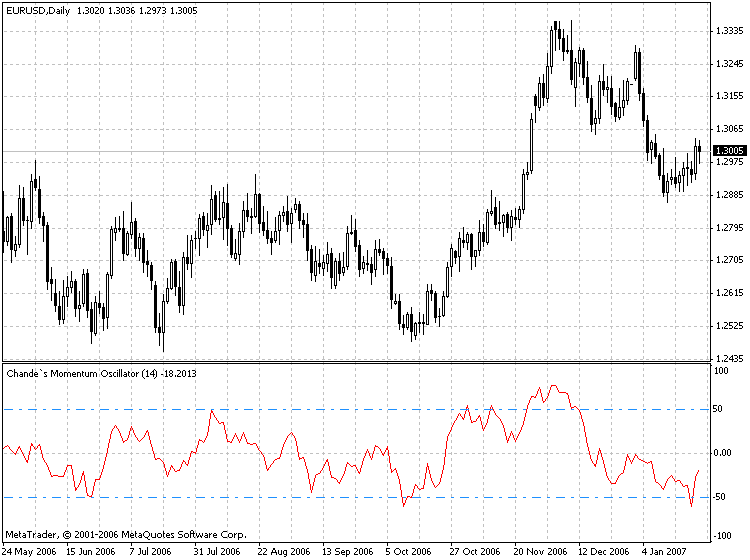The image size is (750, 560).
Task: Select the 1.3335 price axis label
Action: [x=729, y=31]
